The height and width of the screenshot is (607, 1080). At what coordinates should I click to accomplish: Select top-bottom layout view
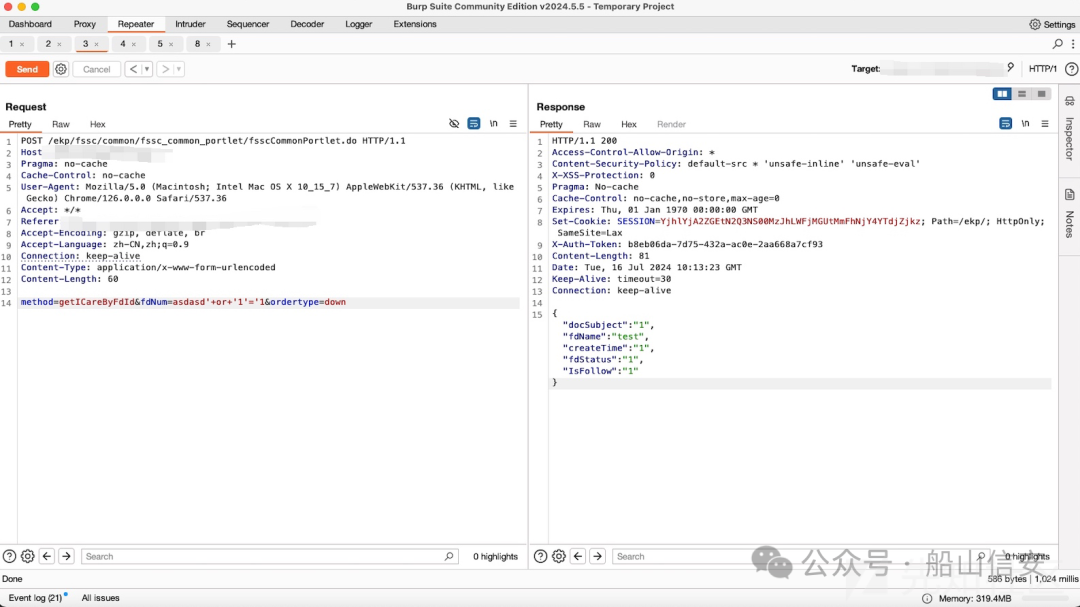coord(1022,94)
